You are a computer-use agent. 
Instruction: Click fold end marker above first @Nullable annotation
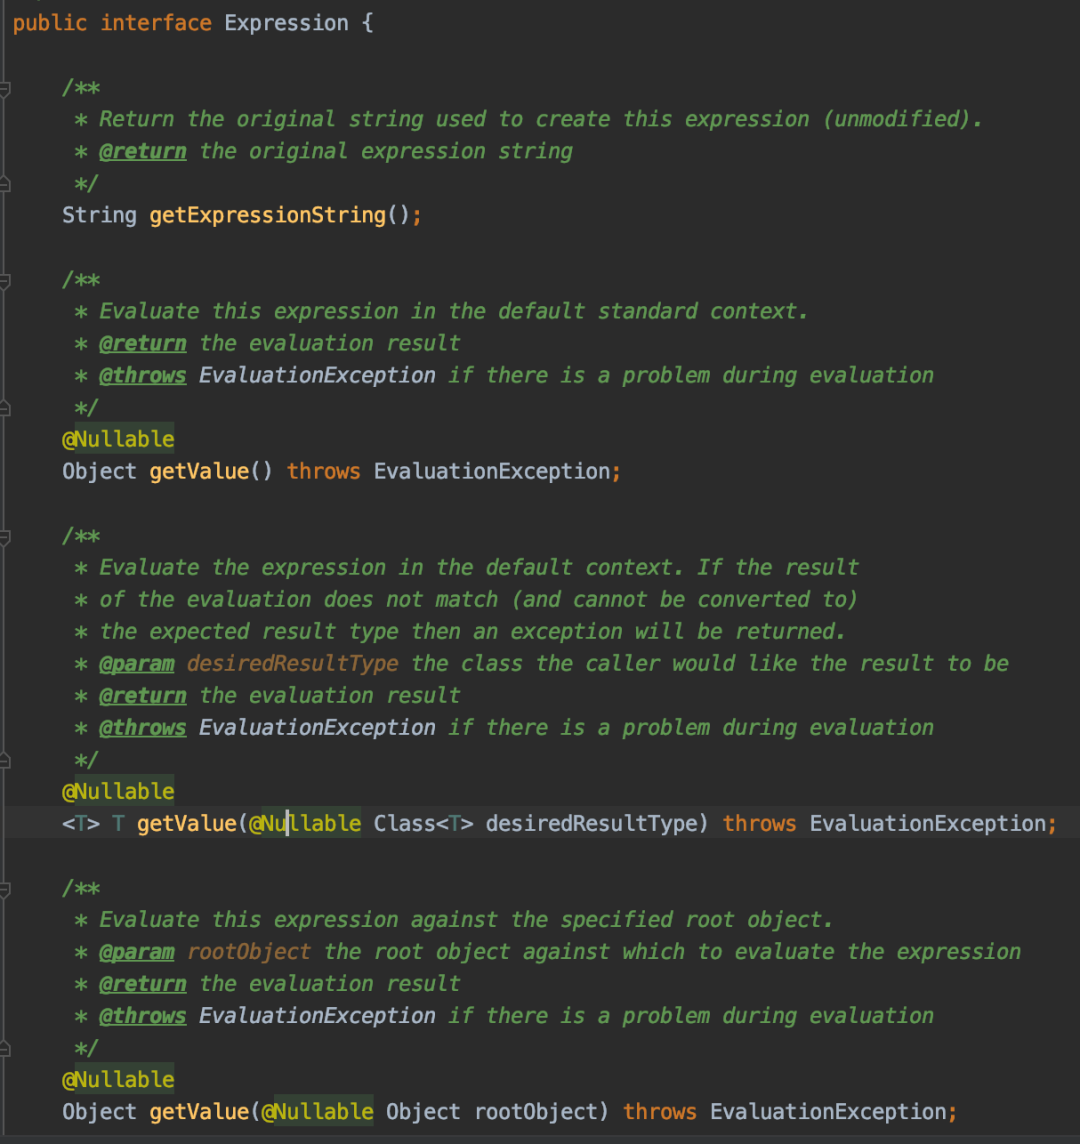(x=4, y=409)
